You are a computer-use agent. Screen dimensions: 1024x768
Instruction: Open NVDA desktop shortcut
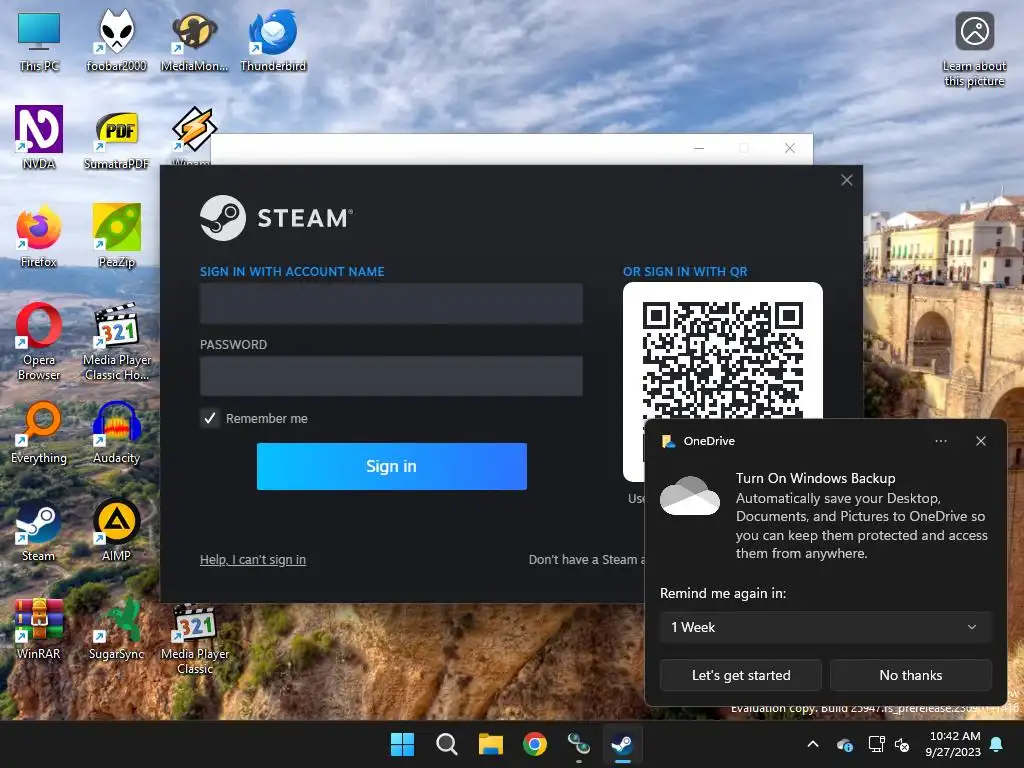click(x=39, y=138)
